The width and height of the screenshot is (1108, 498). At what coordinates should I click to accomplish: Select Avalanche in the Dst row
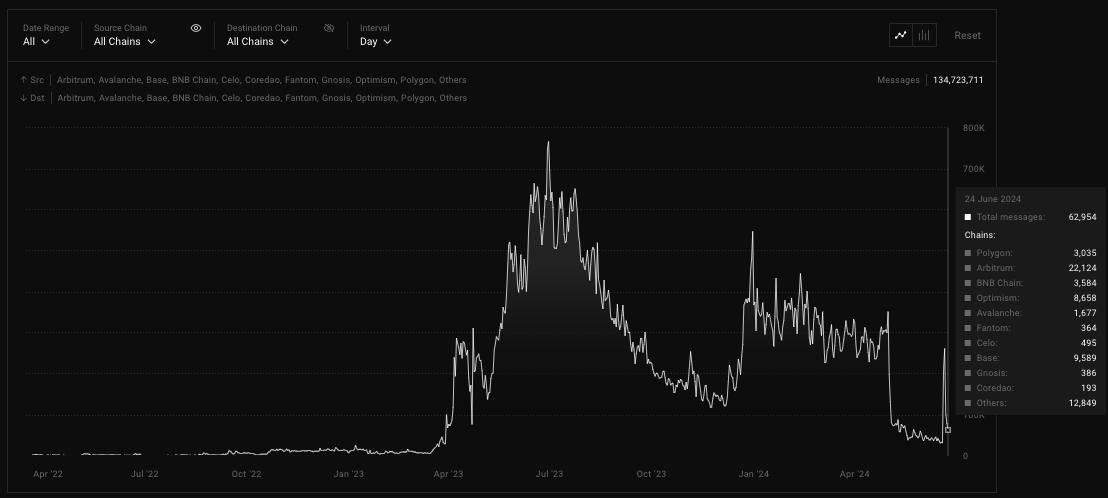click(x=121, y=98)
